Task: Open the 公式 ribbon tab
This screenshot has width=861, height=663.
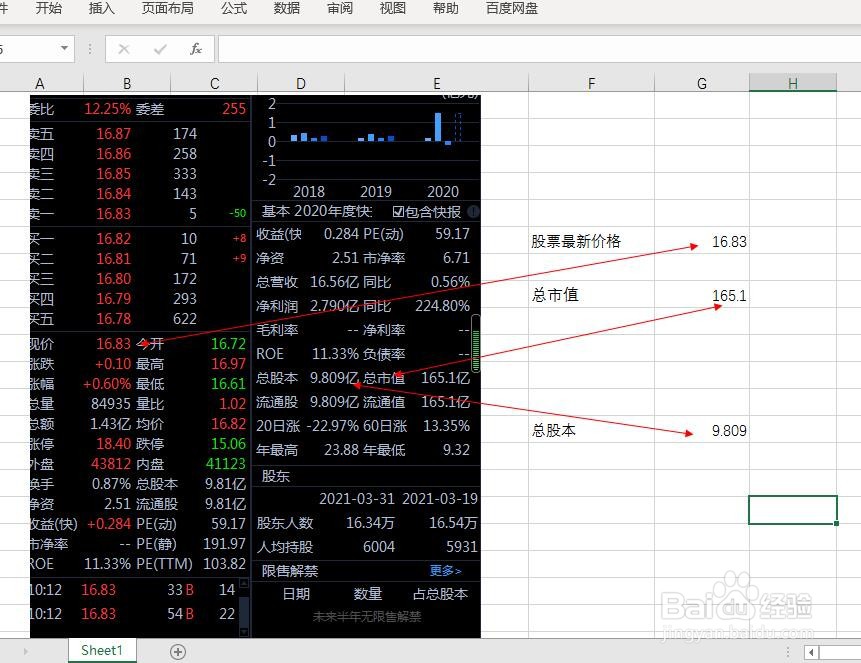Action: click(x=234, y=8)
